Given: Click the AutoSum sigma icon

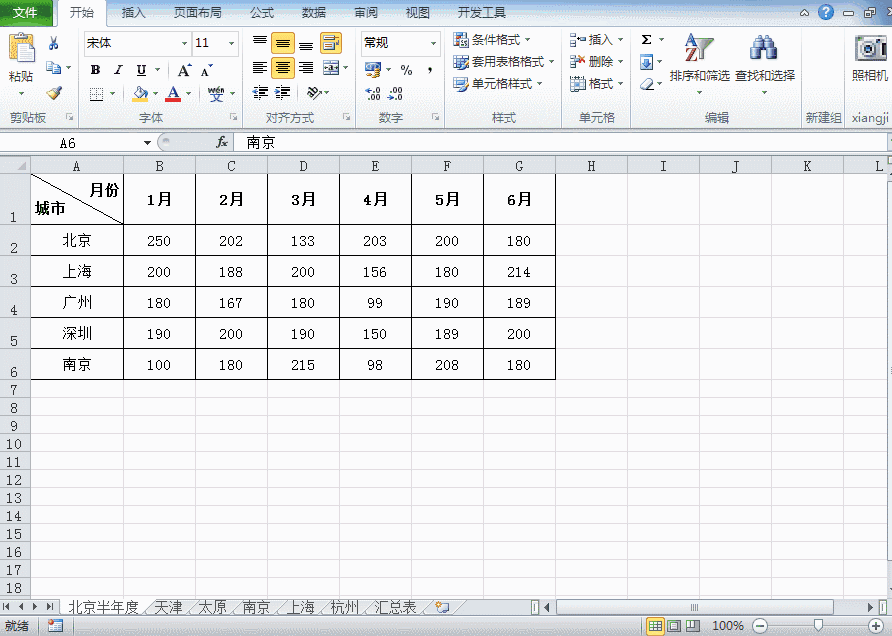Looking at the screenshot, I should (646, 40).
